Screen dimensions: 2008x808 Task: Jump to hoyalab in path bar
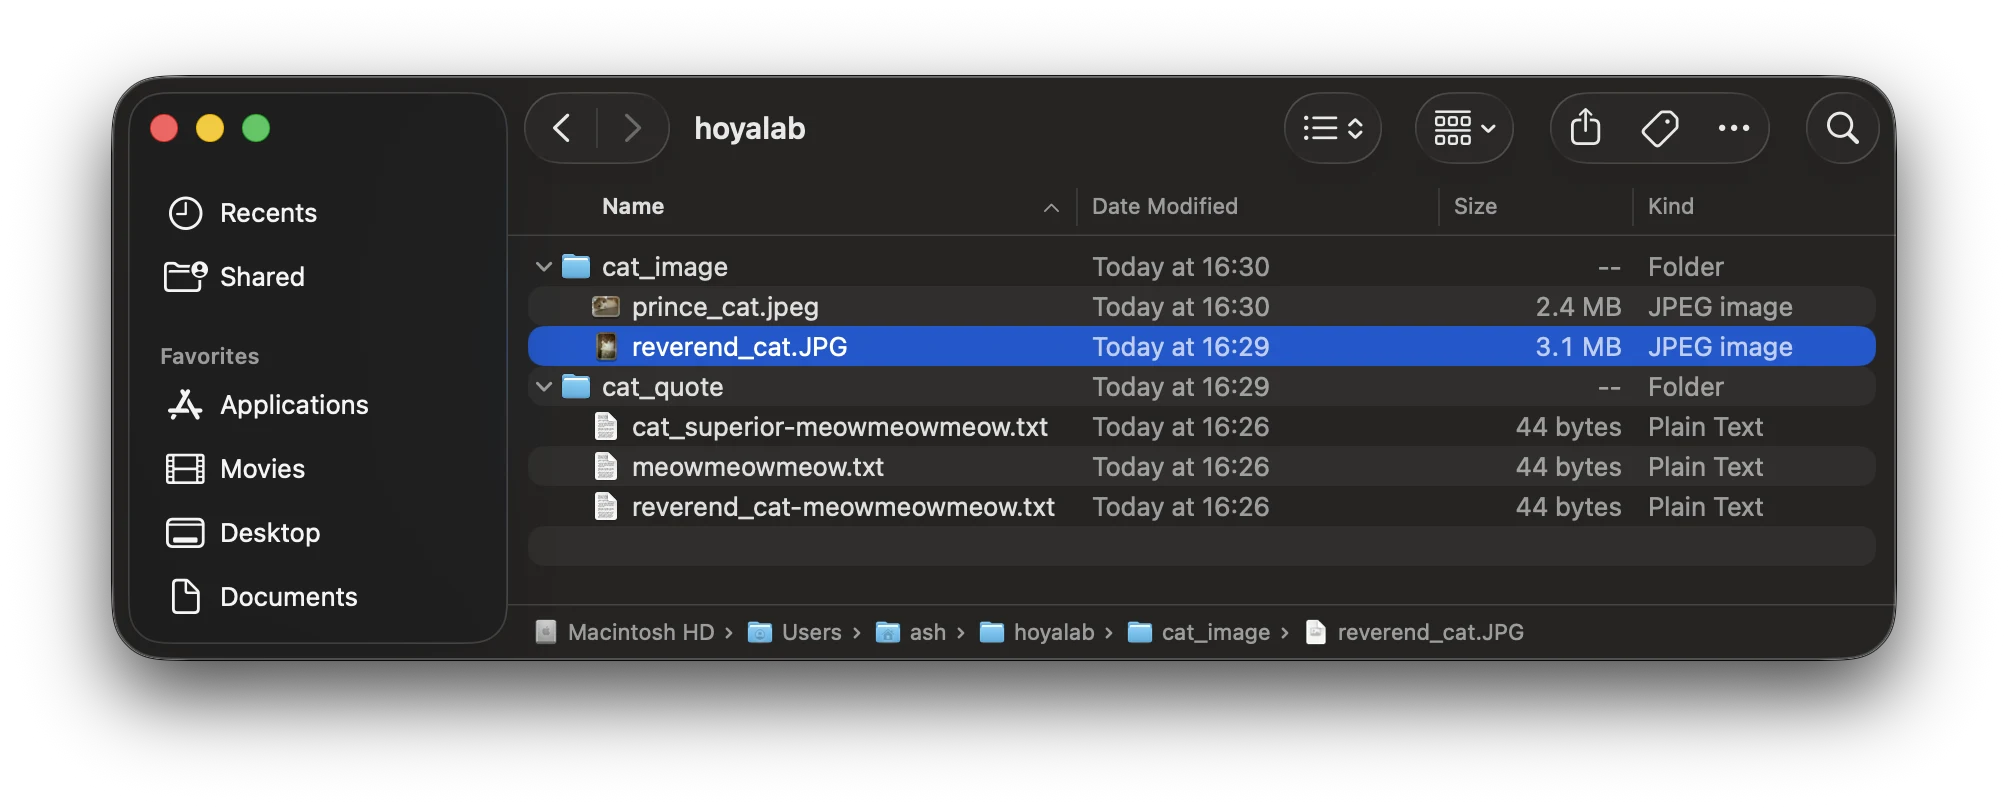click(1038, 632)
